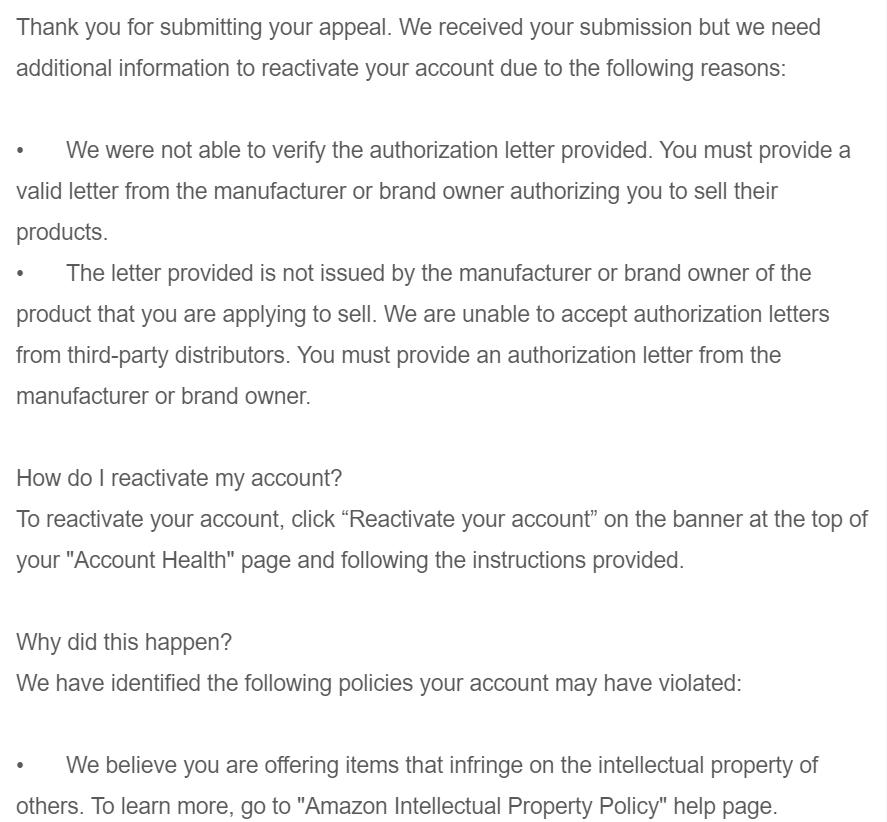Click the single word "products." line
The image size is (887, 822).
62,233
